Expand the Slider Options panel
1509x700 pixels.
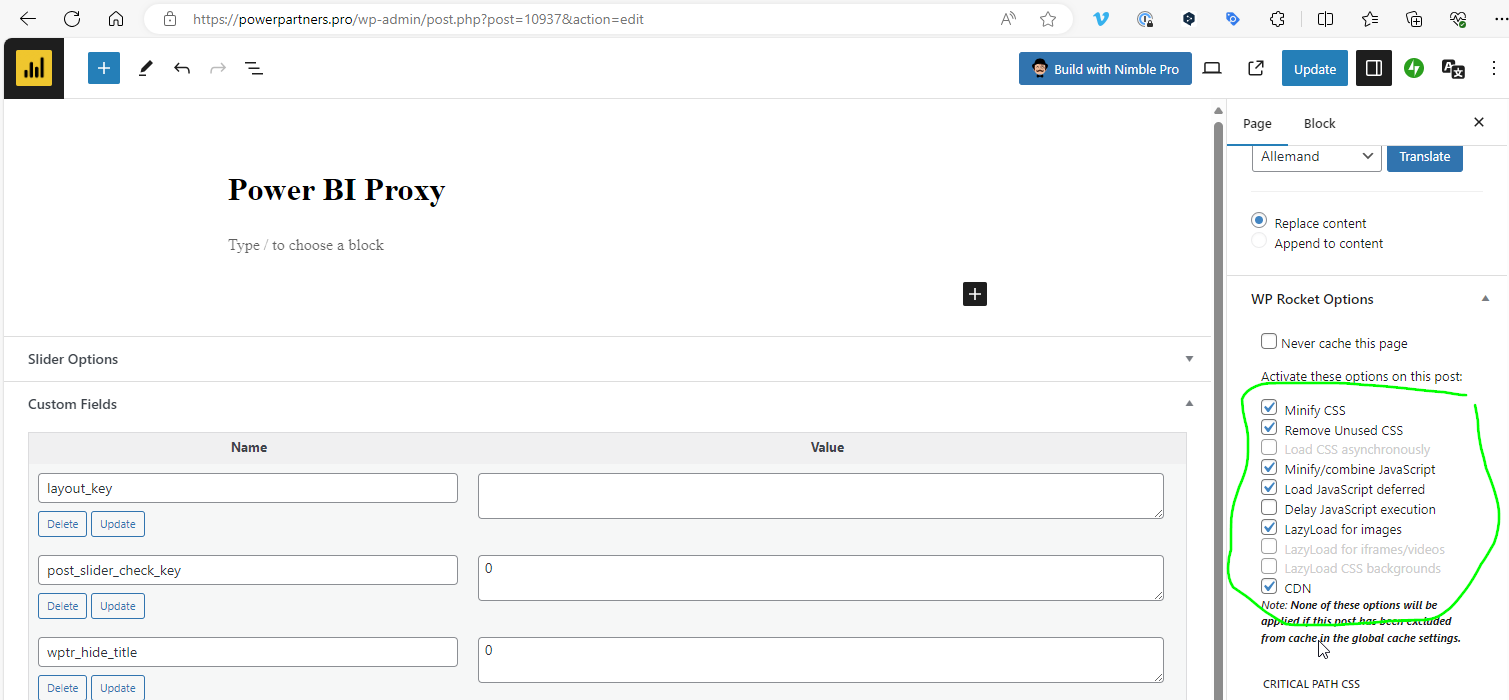coord(1189,359)
